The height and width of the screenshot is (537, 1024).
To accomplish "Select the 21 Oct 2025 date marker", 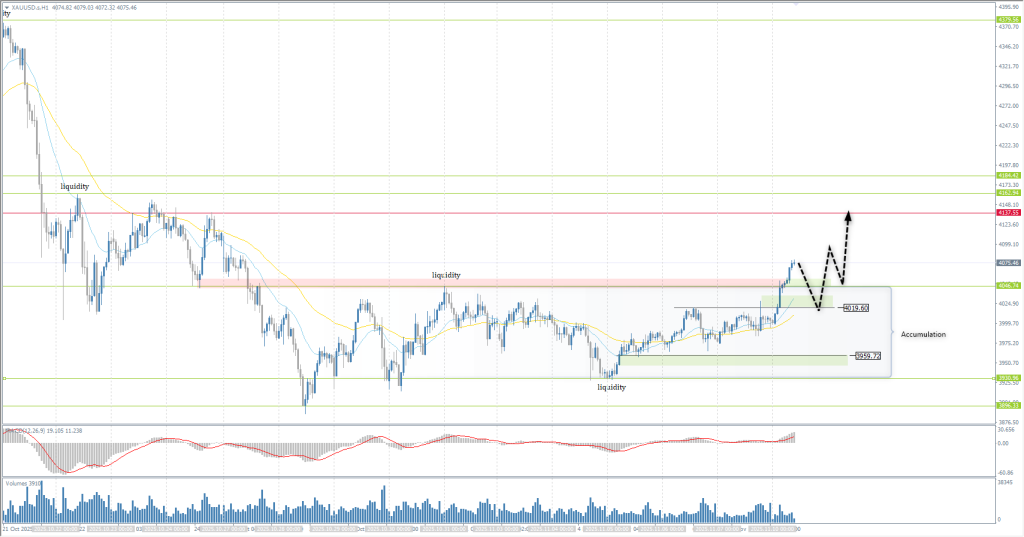I will tap(20, 527).
